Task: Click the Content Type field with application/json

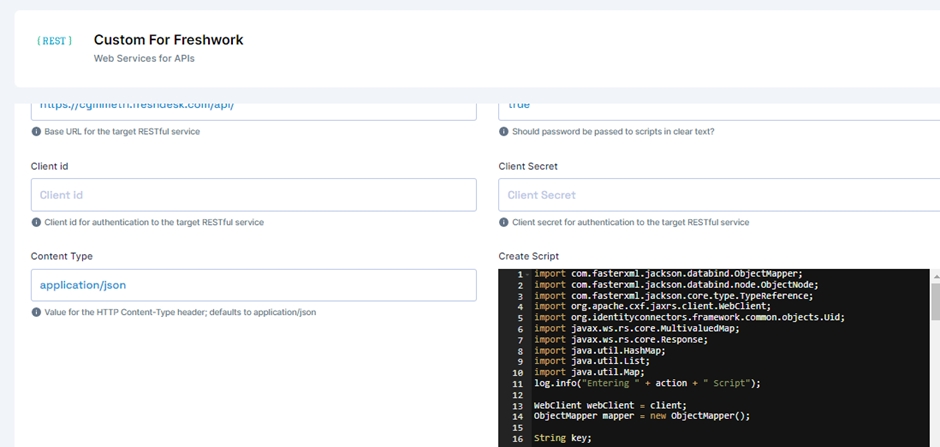Action: tap(253, 285)
